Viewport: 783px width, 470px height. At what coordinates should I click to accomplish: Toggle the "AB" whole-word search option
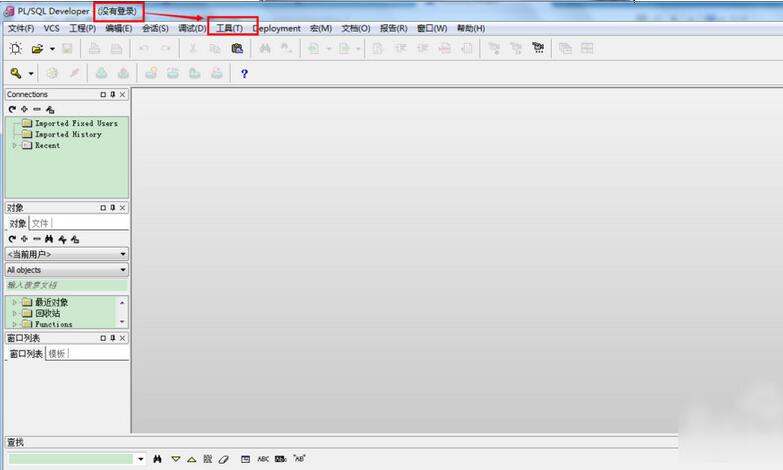[x=299, y=459]
